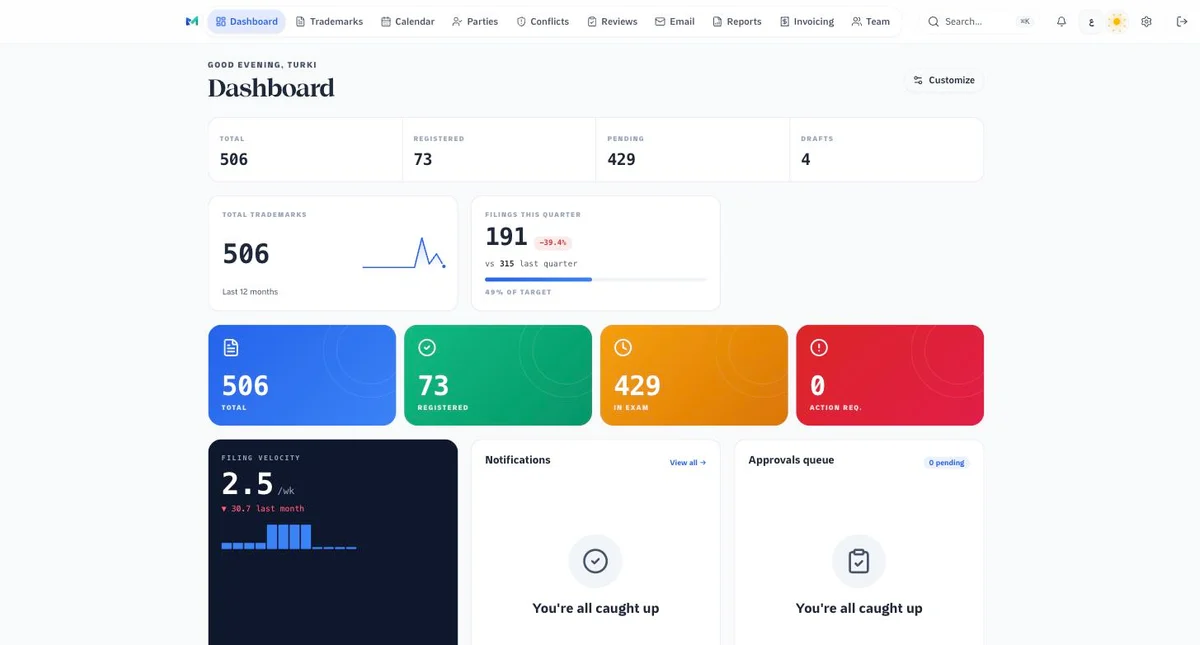Open the Trademarks tab
1200x645 pixels.
(329, 21)
